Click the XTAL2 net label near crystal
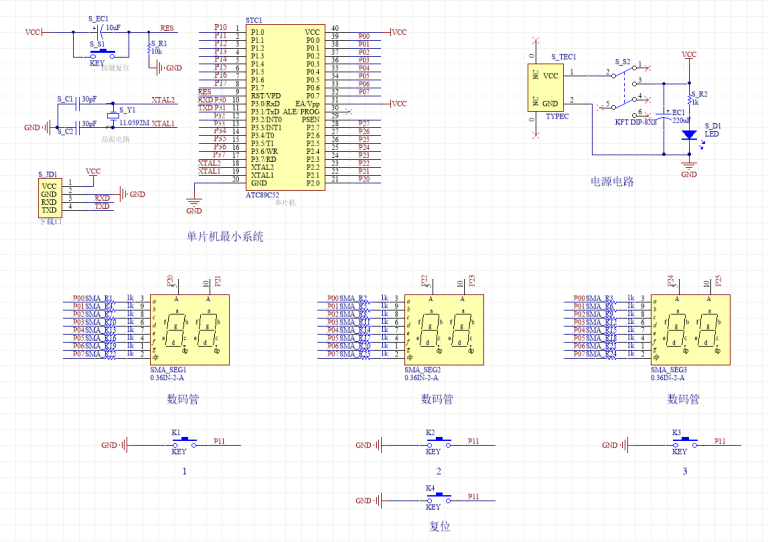The height and width of the screenshot is (542, 768). [x=163, y=100]
